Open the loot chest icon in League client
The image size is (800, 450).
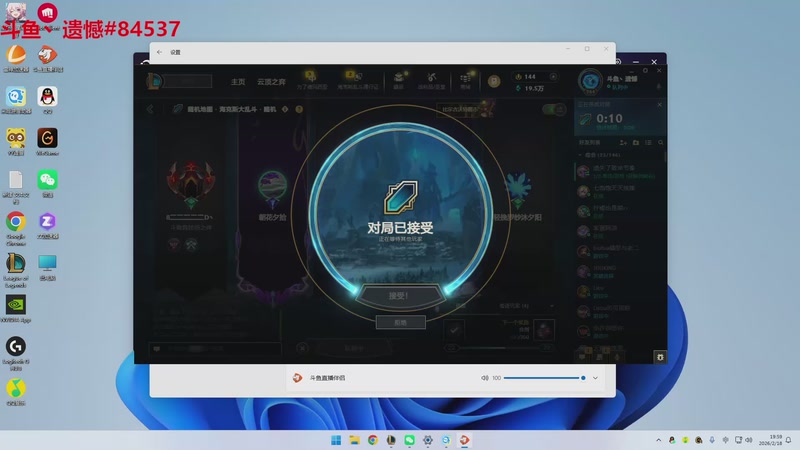click(x=398, y=80)
